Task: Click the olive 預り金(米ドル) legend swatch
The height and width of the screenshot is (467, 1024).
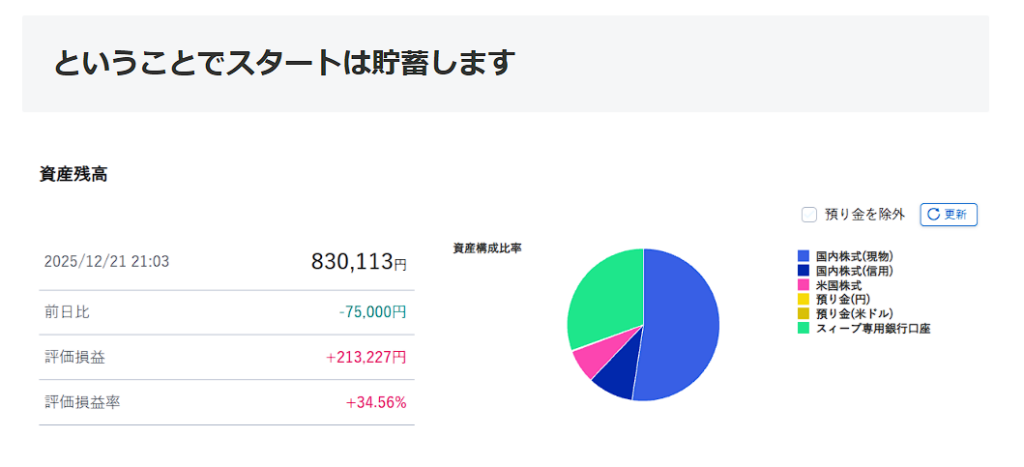Action: [x=803, y=313]
